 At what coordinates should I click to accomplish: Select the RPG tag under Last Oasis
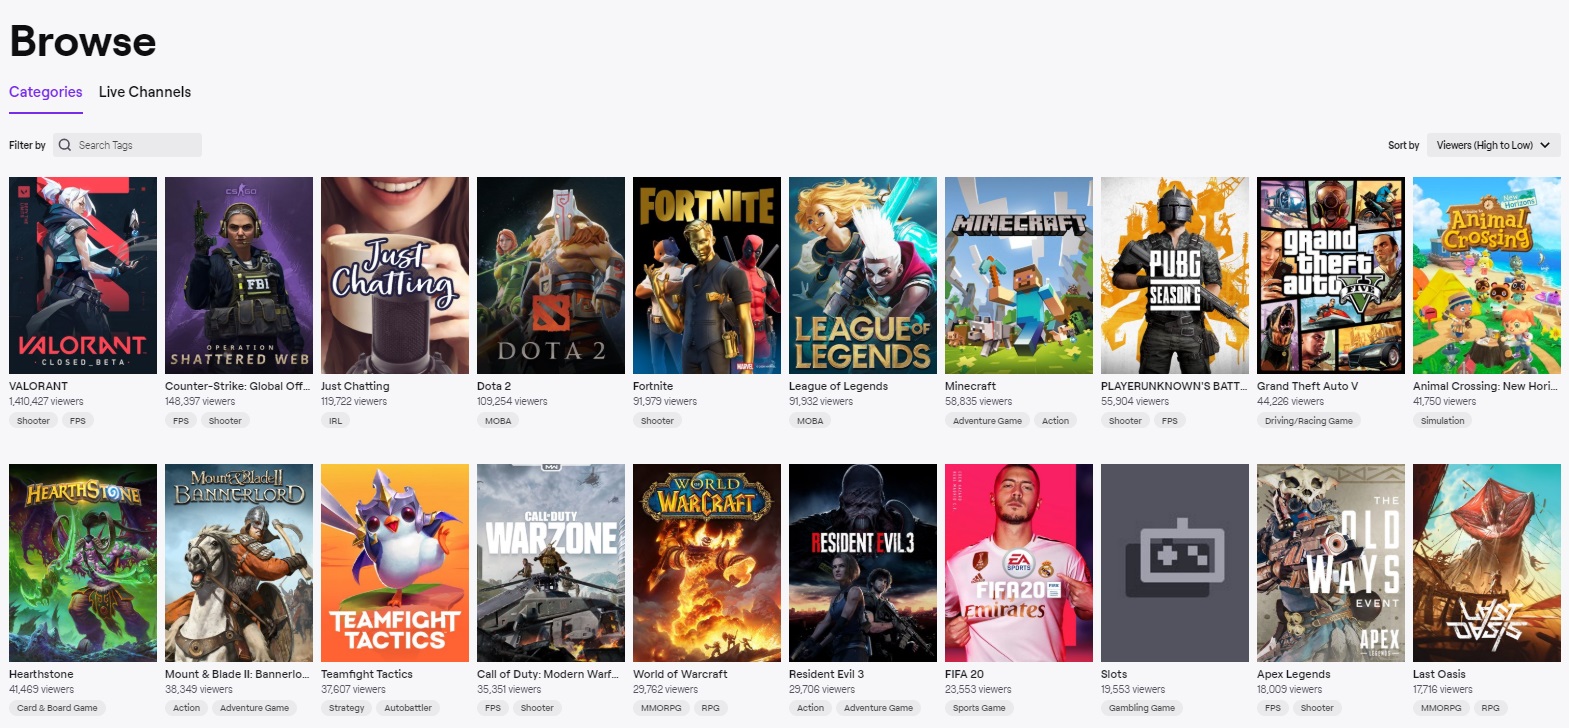1490,708
